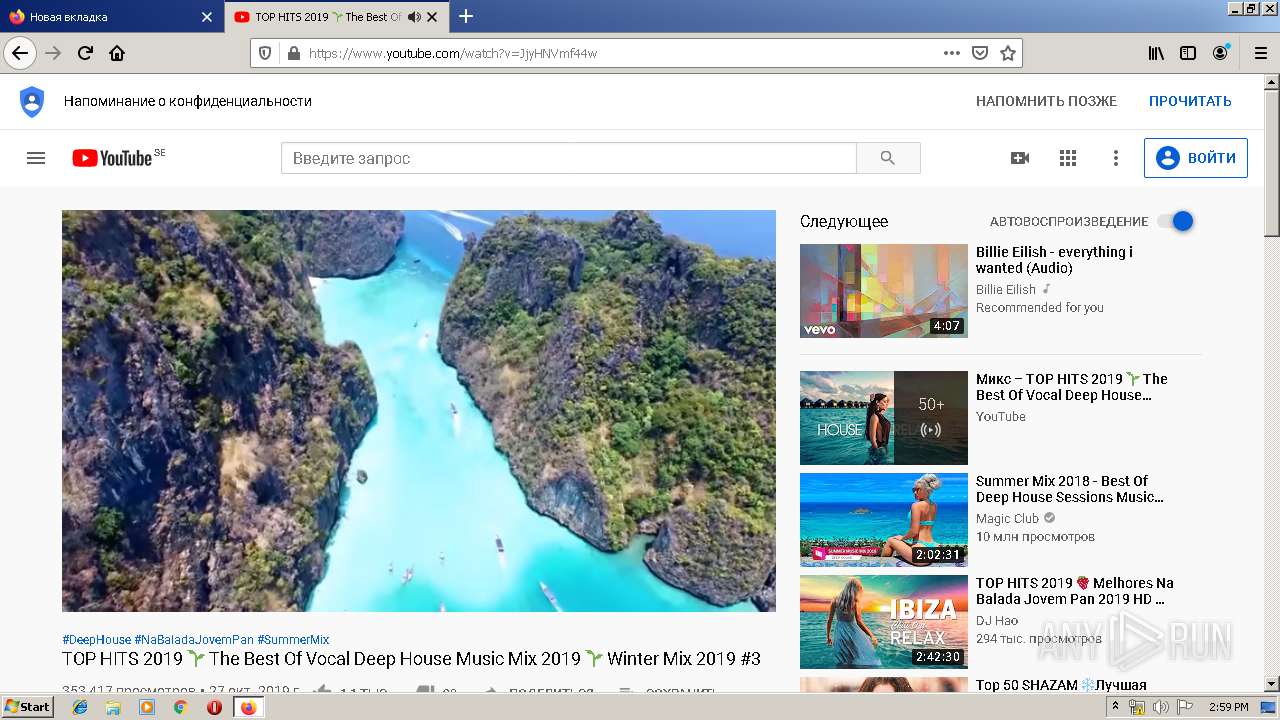Go back using the browser back arrow
The height and width of the screenshot is (720, 1280).
pyautogui.click(x=20, y=53)
